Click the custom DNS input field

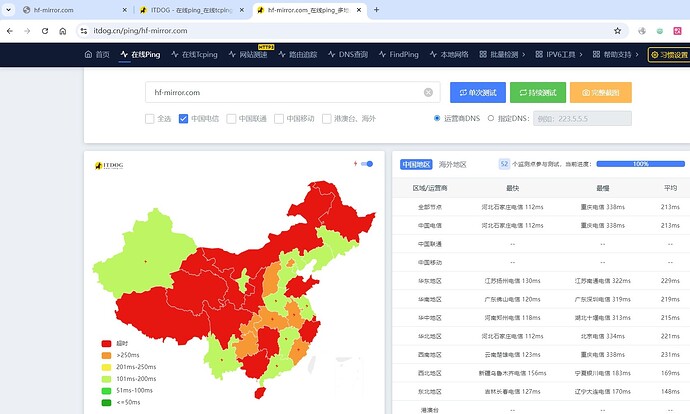point(582,118)
